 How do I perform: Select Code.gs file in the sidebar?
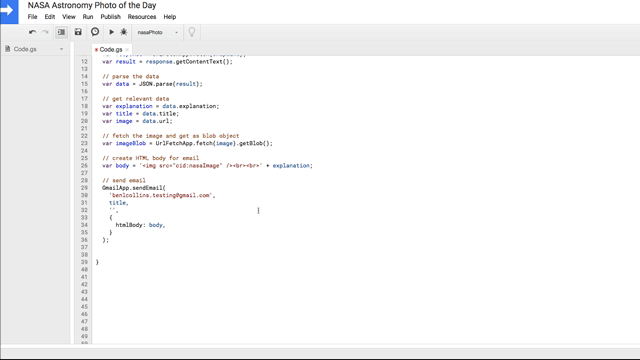[x=25, y=49]
